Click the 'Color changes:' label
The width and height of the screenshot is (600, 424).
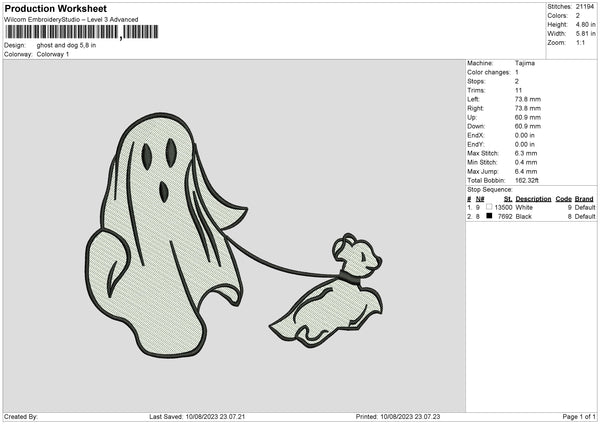pyautogui.click(x=489, y=72)
